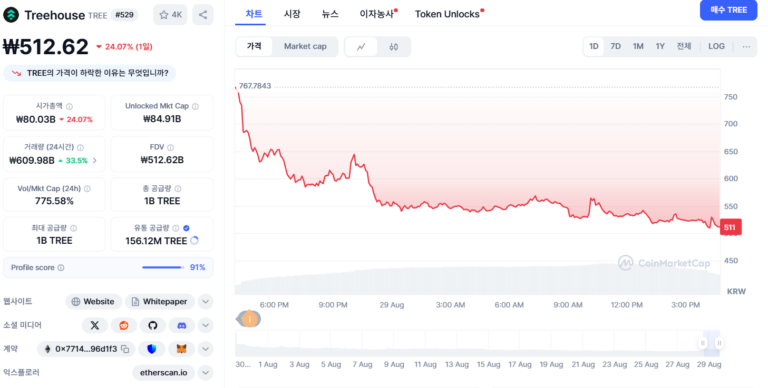
Task: Open info icon next to 총 공급량
Action: click(178, 189)
